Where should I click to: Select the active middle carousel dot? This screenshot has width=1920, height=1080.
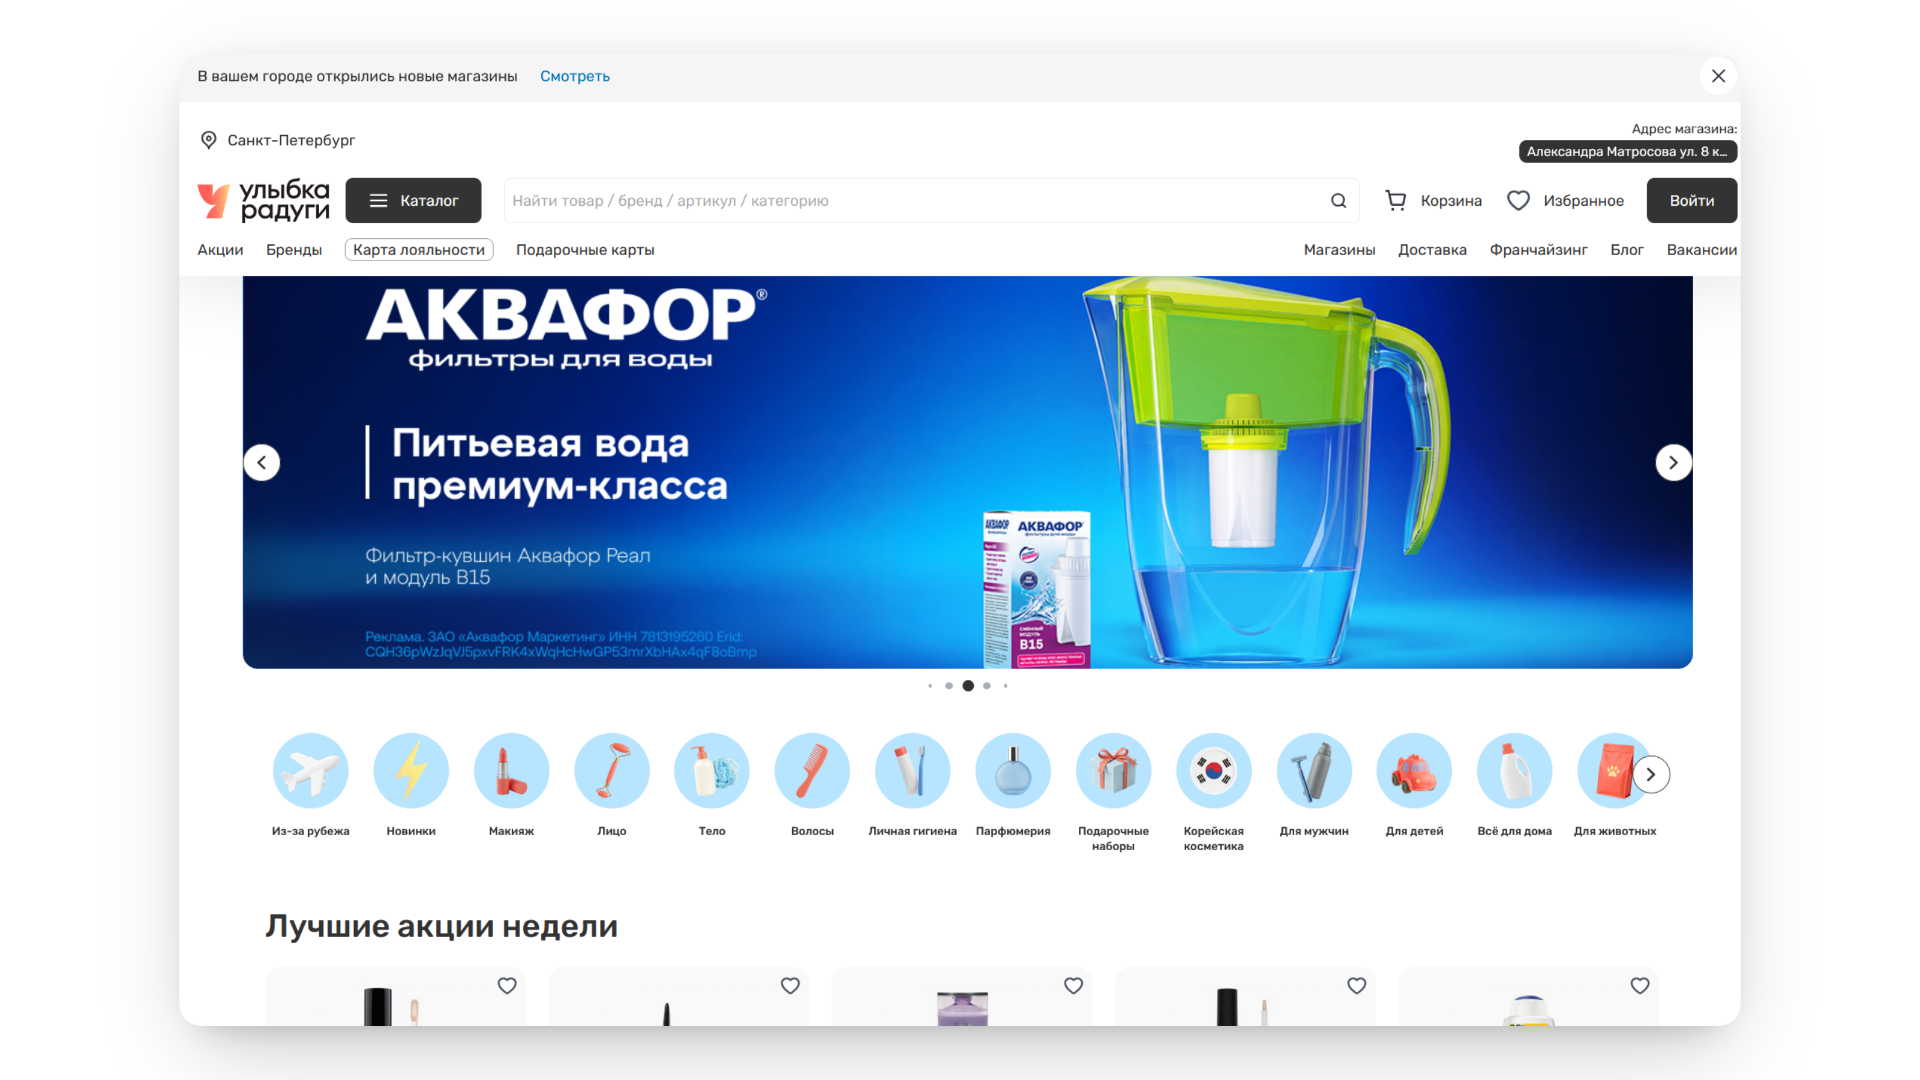coord(968,686)
